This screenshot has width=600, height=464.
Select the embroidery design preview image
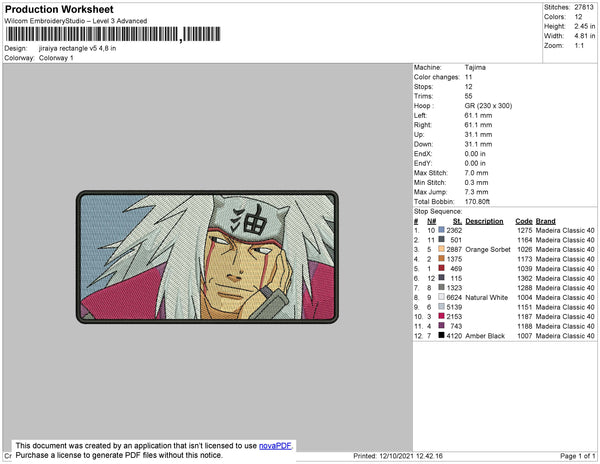(207, 257)
